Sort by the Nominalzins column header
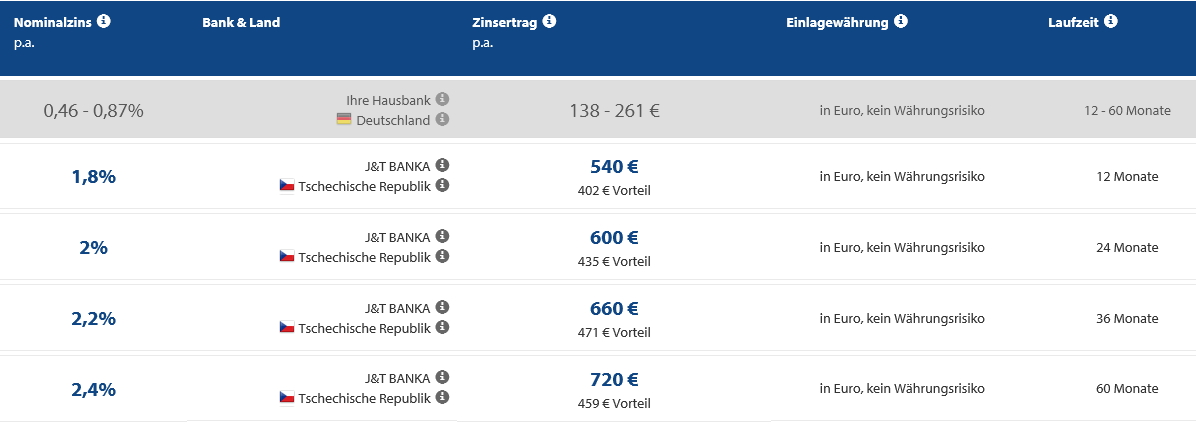The height and width of the screenshot is (437, 1196). coord(53,22)
